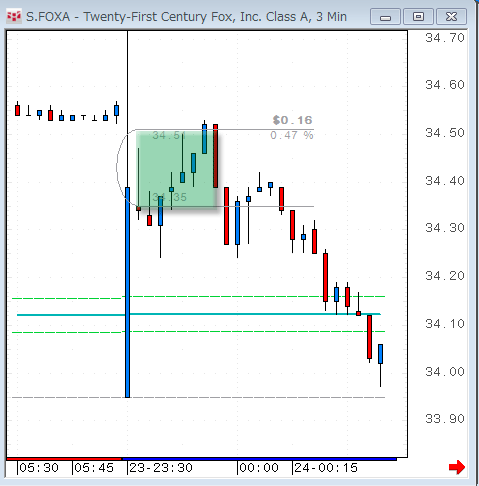
Task: Click the 0.47 % measurement value
Action: click(292, 135)
